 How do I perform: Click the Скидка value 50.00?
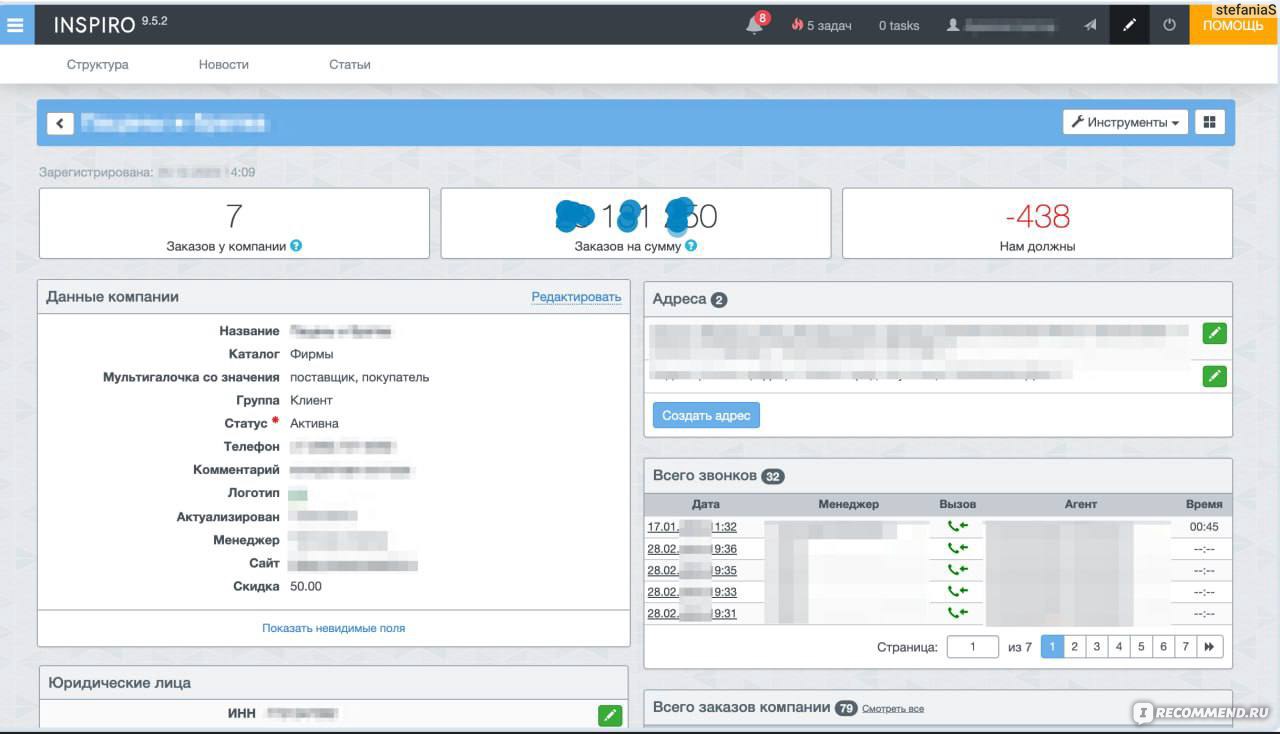pos(306,586)
